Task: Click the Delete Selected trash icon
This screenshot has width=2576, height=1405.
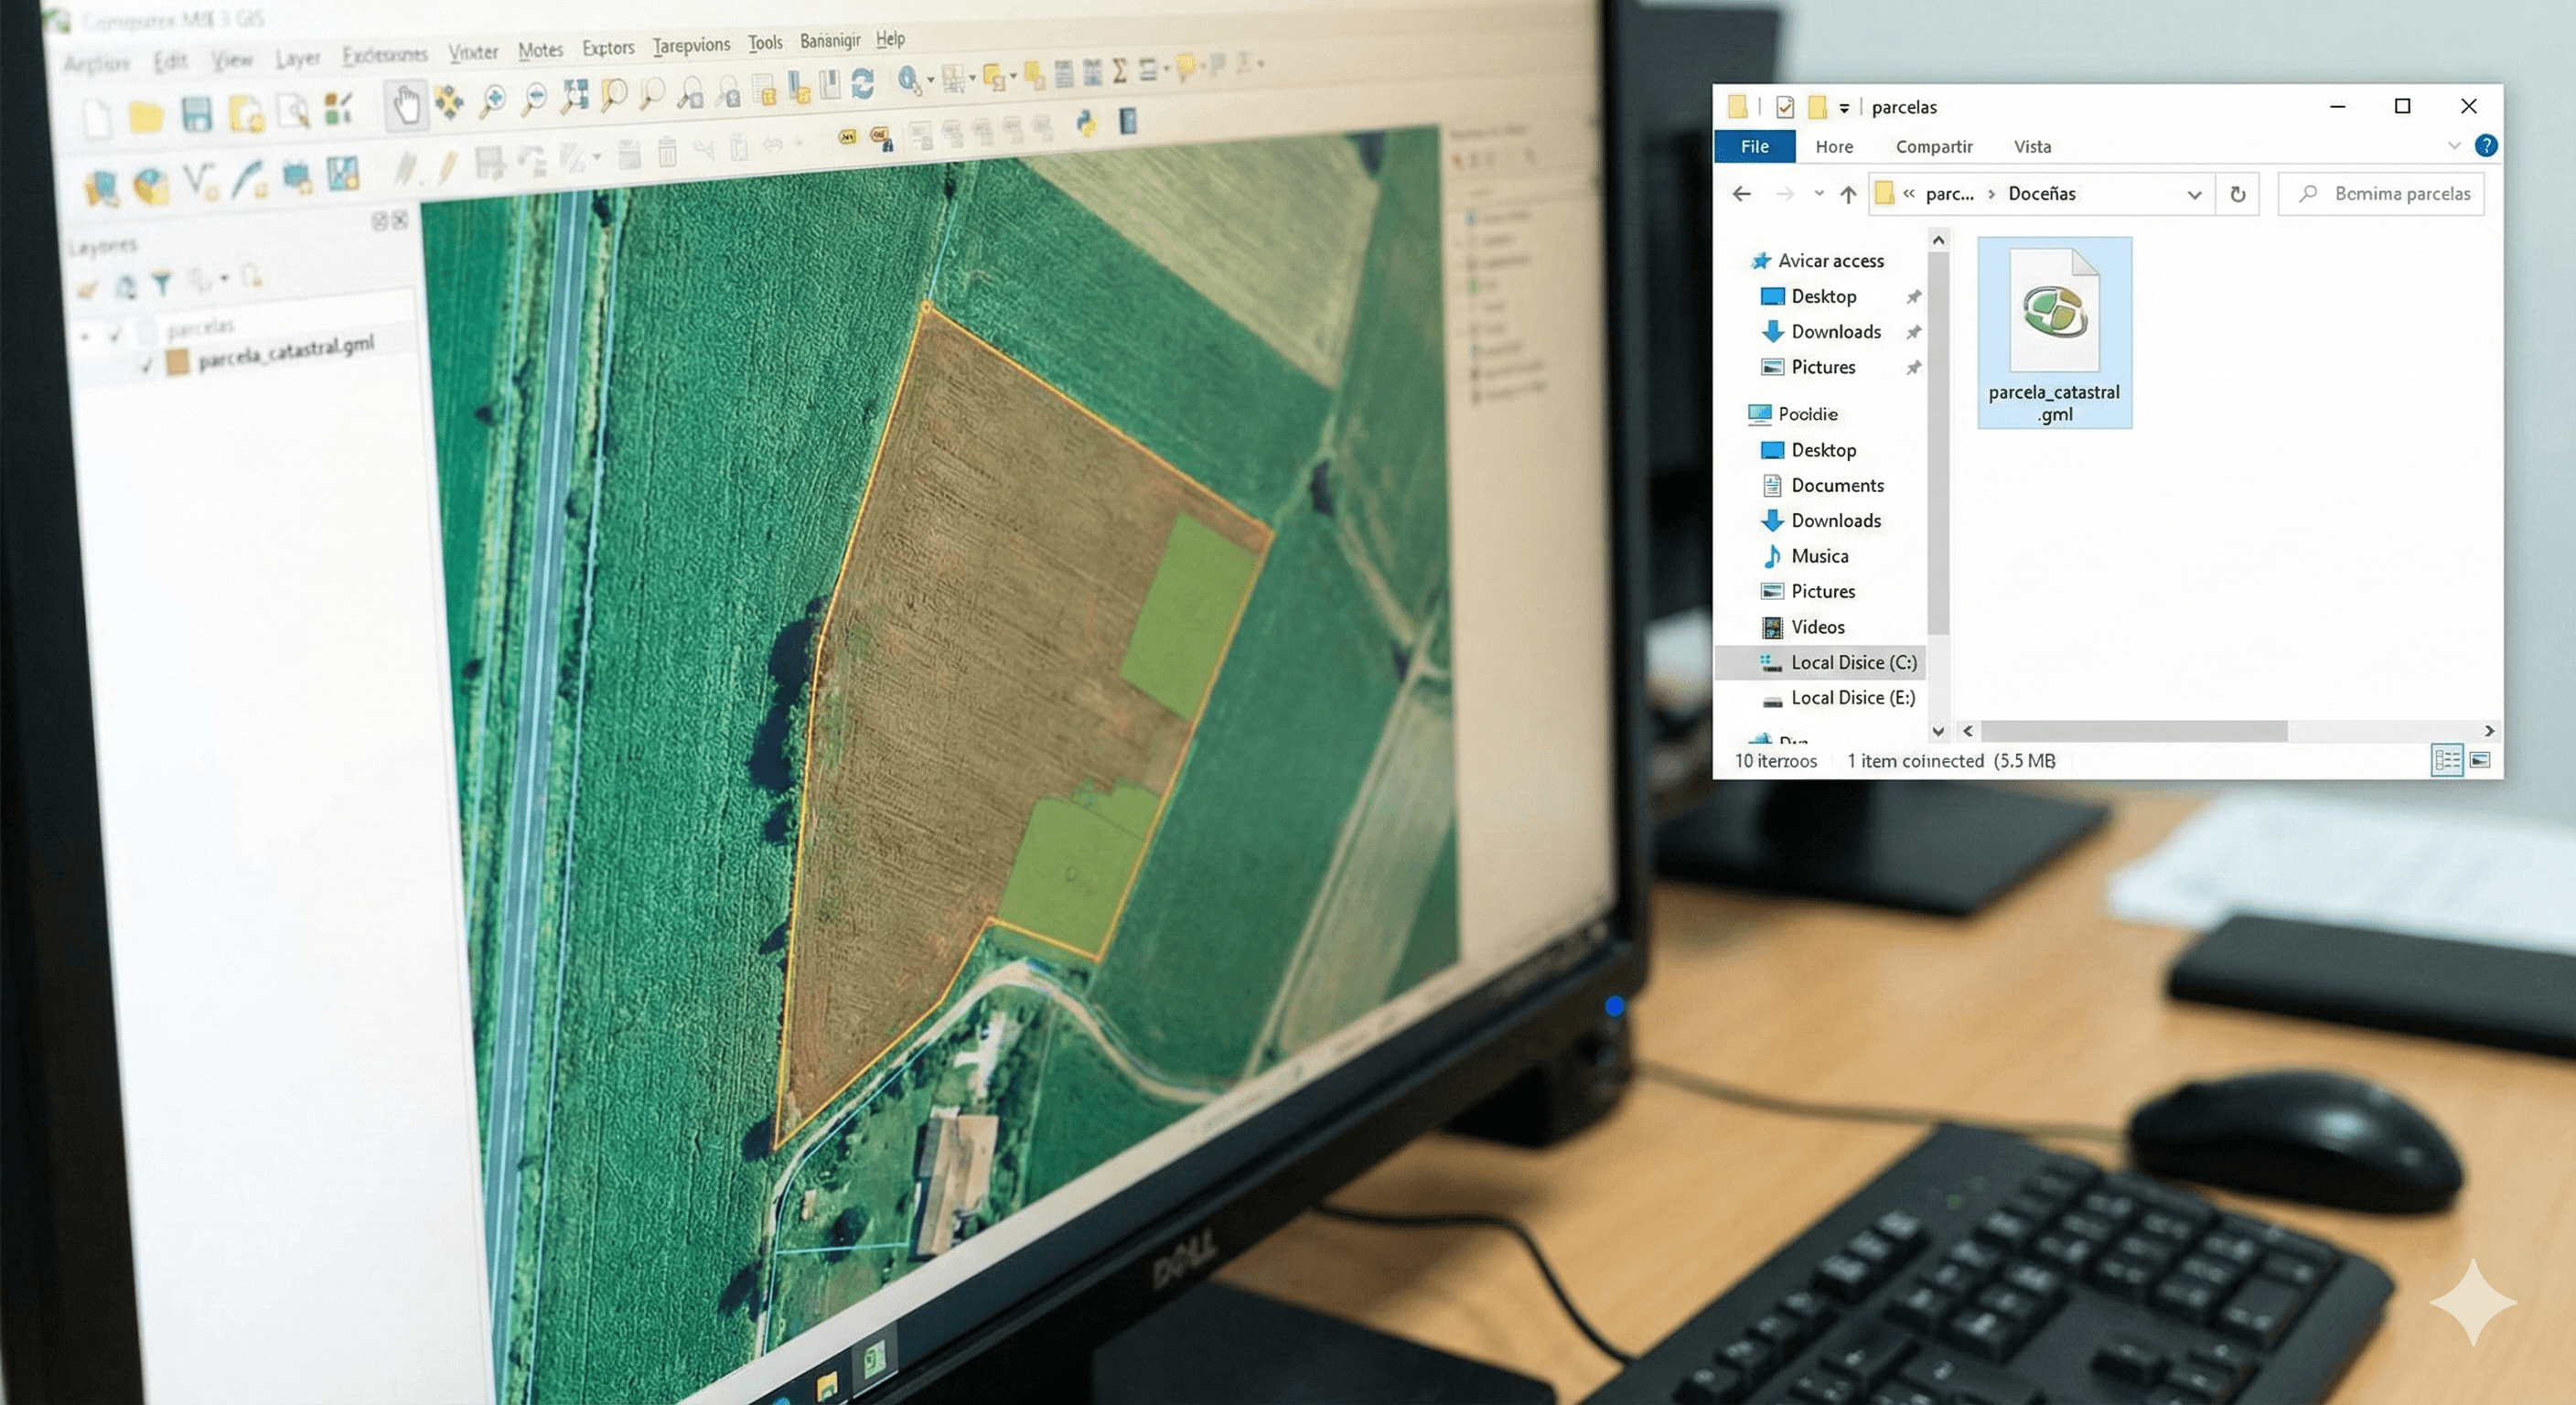Action: [x=667, y=152]
